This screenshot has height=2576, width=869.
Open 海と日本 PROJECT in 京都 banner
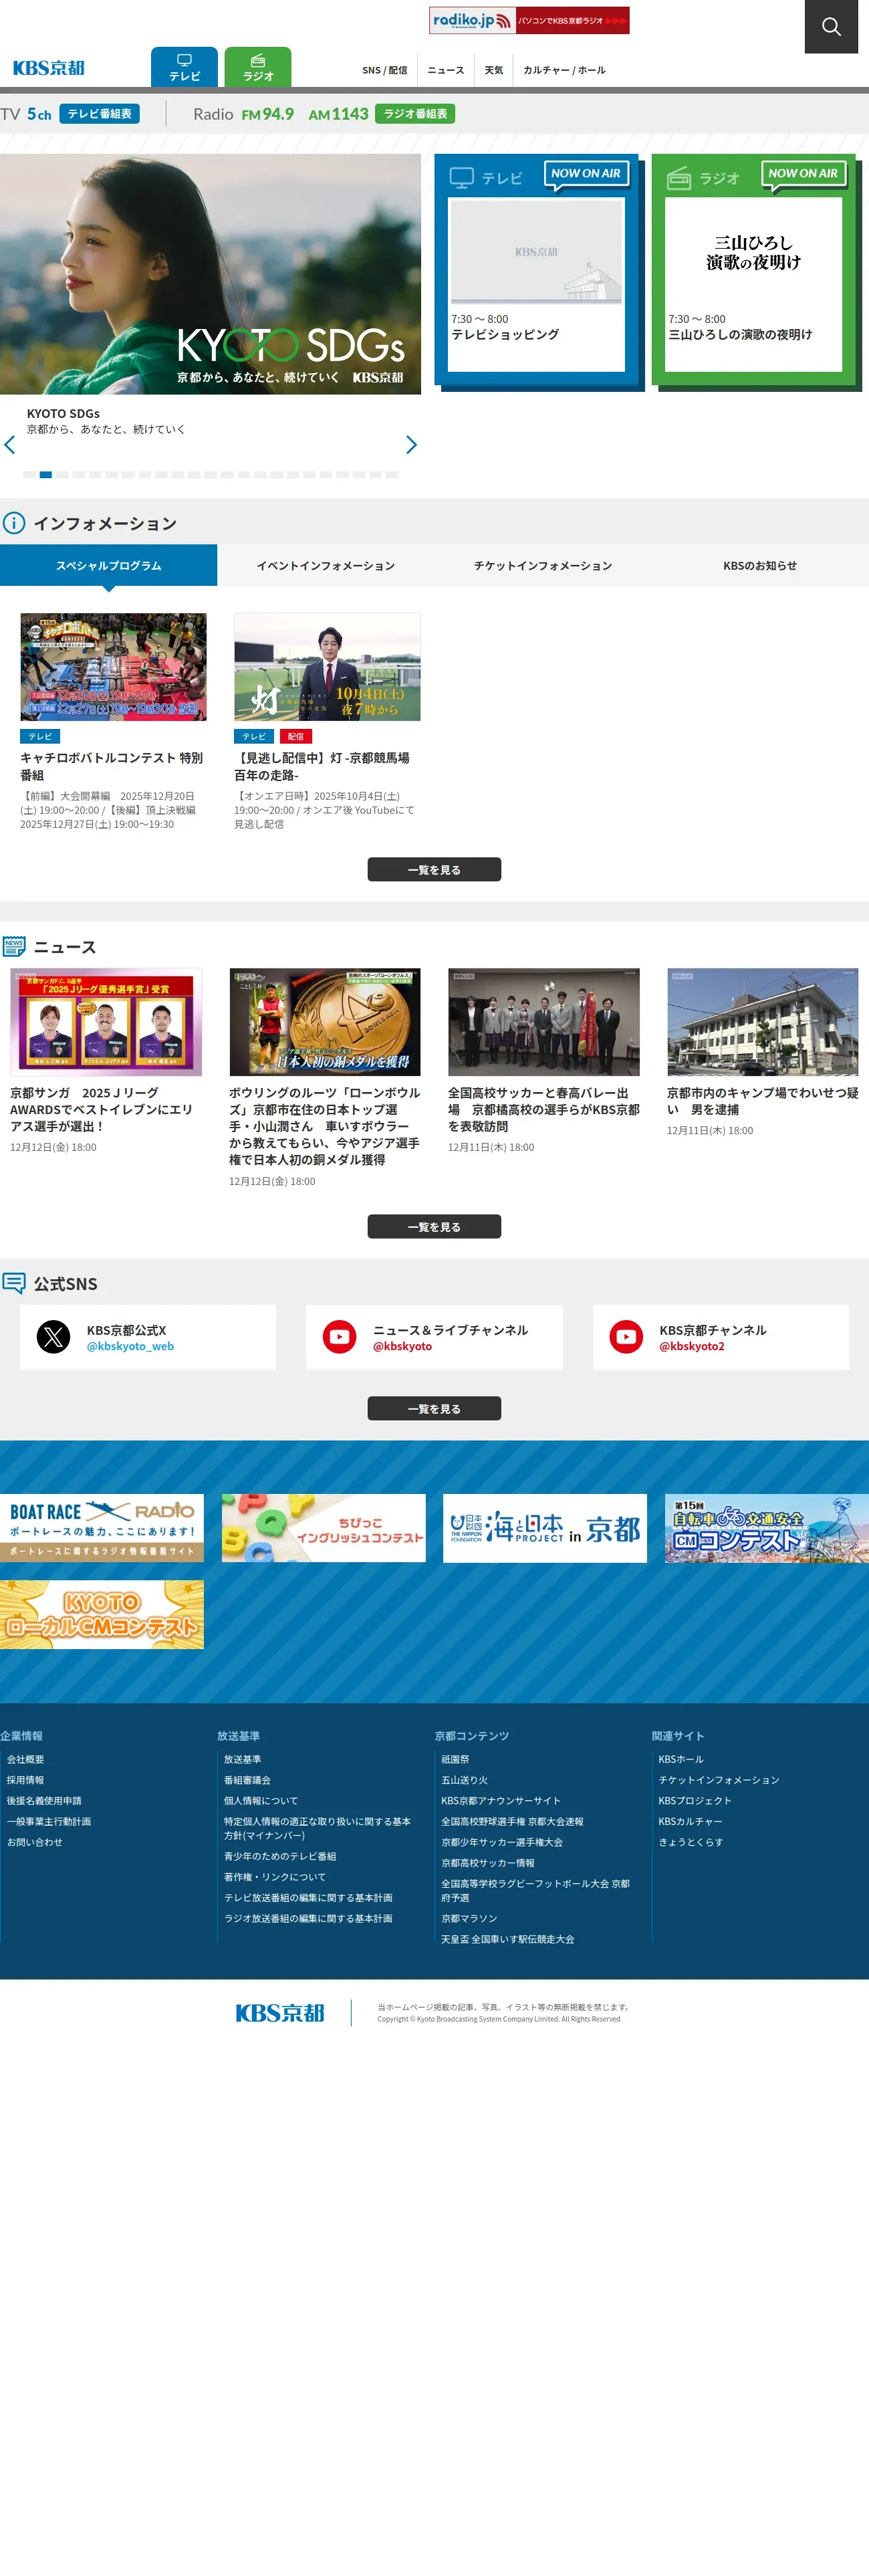[545, 1528]
